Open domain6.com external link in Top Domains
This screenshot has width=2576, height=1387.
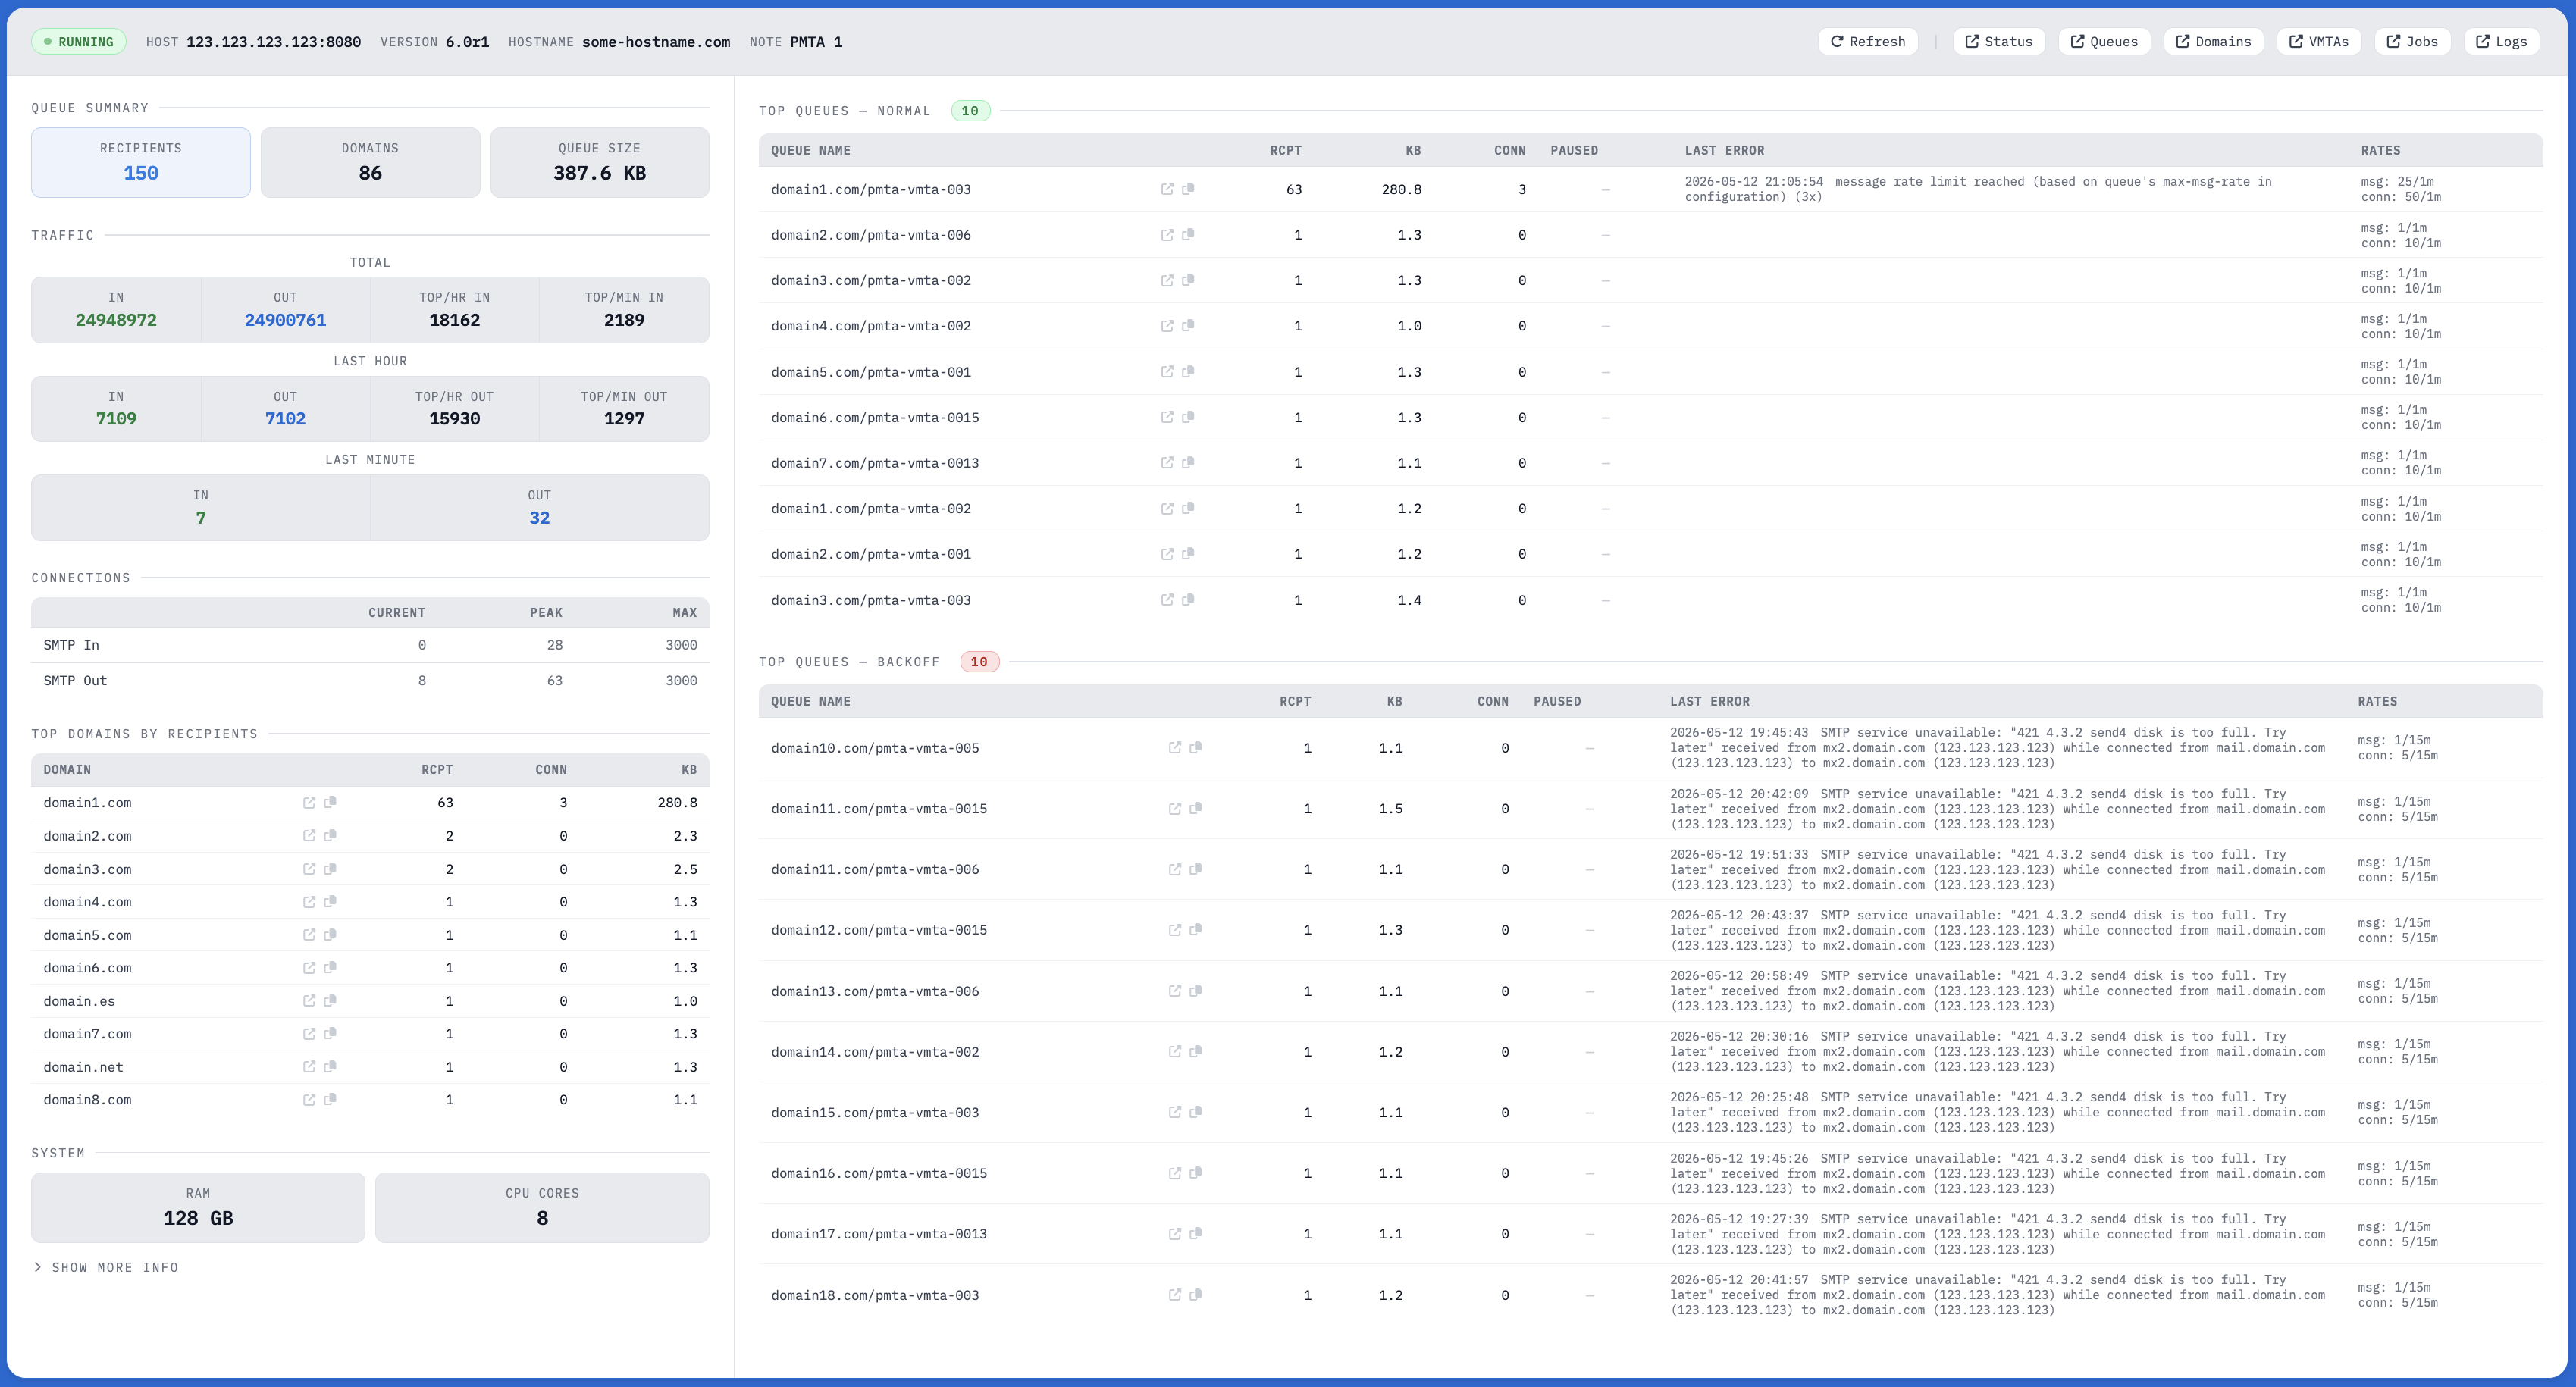click(x=309, y=968)
